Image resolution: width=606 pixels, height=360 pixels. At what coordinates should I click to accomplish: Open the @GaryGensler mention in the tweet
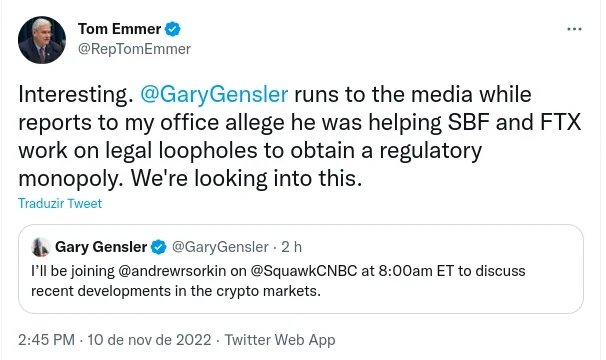214,95
